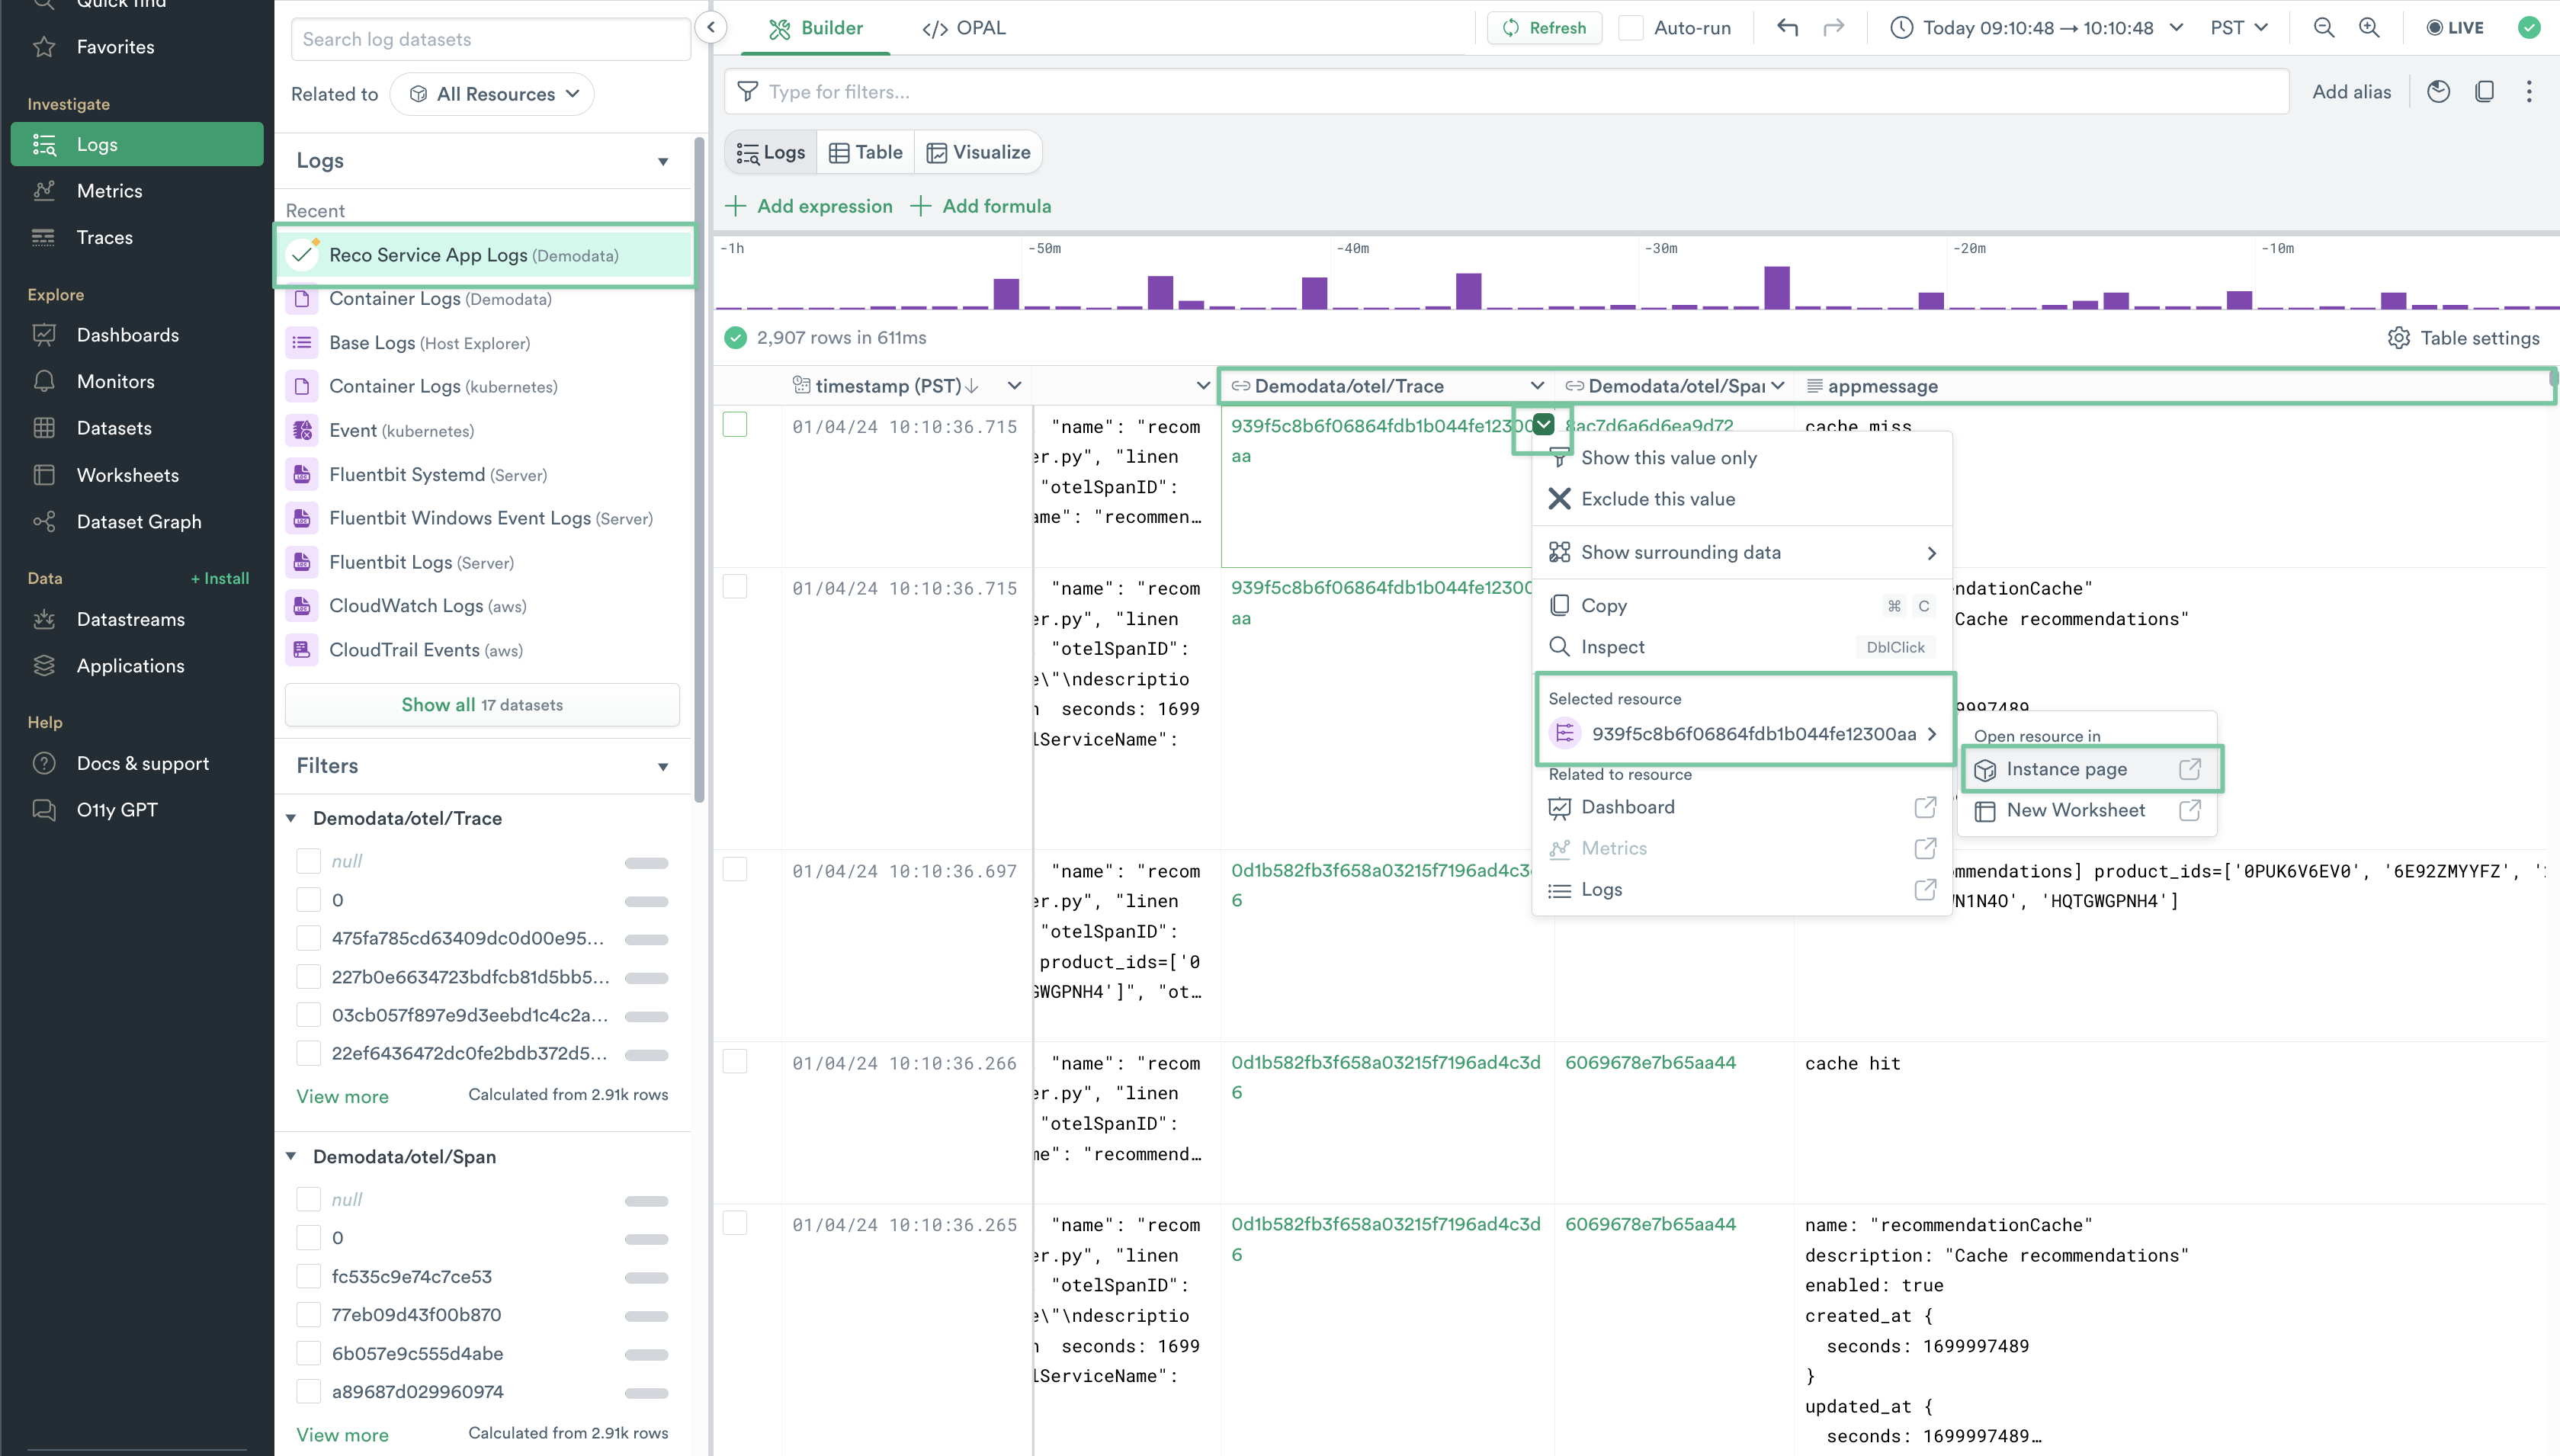
Task: Toggle the Auto-run checkbox
Action: (1631, 28)
